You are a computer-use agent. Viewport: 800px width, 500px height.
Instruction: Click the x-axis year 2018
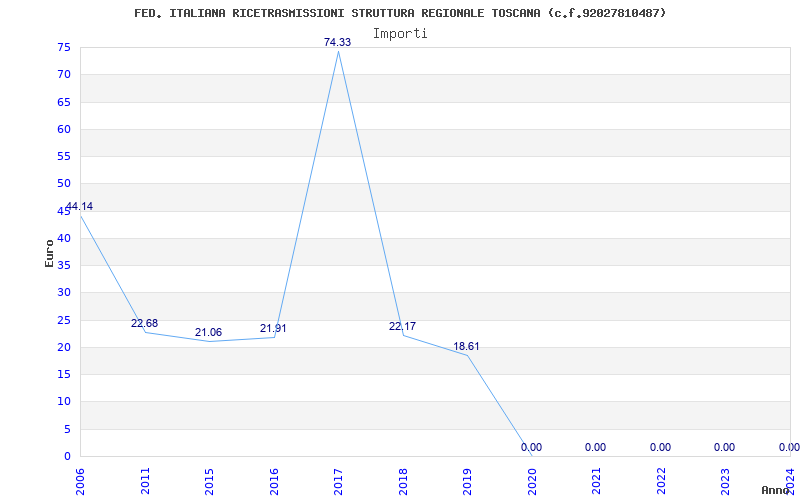(x=403, y=481)
